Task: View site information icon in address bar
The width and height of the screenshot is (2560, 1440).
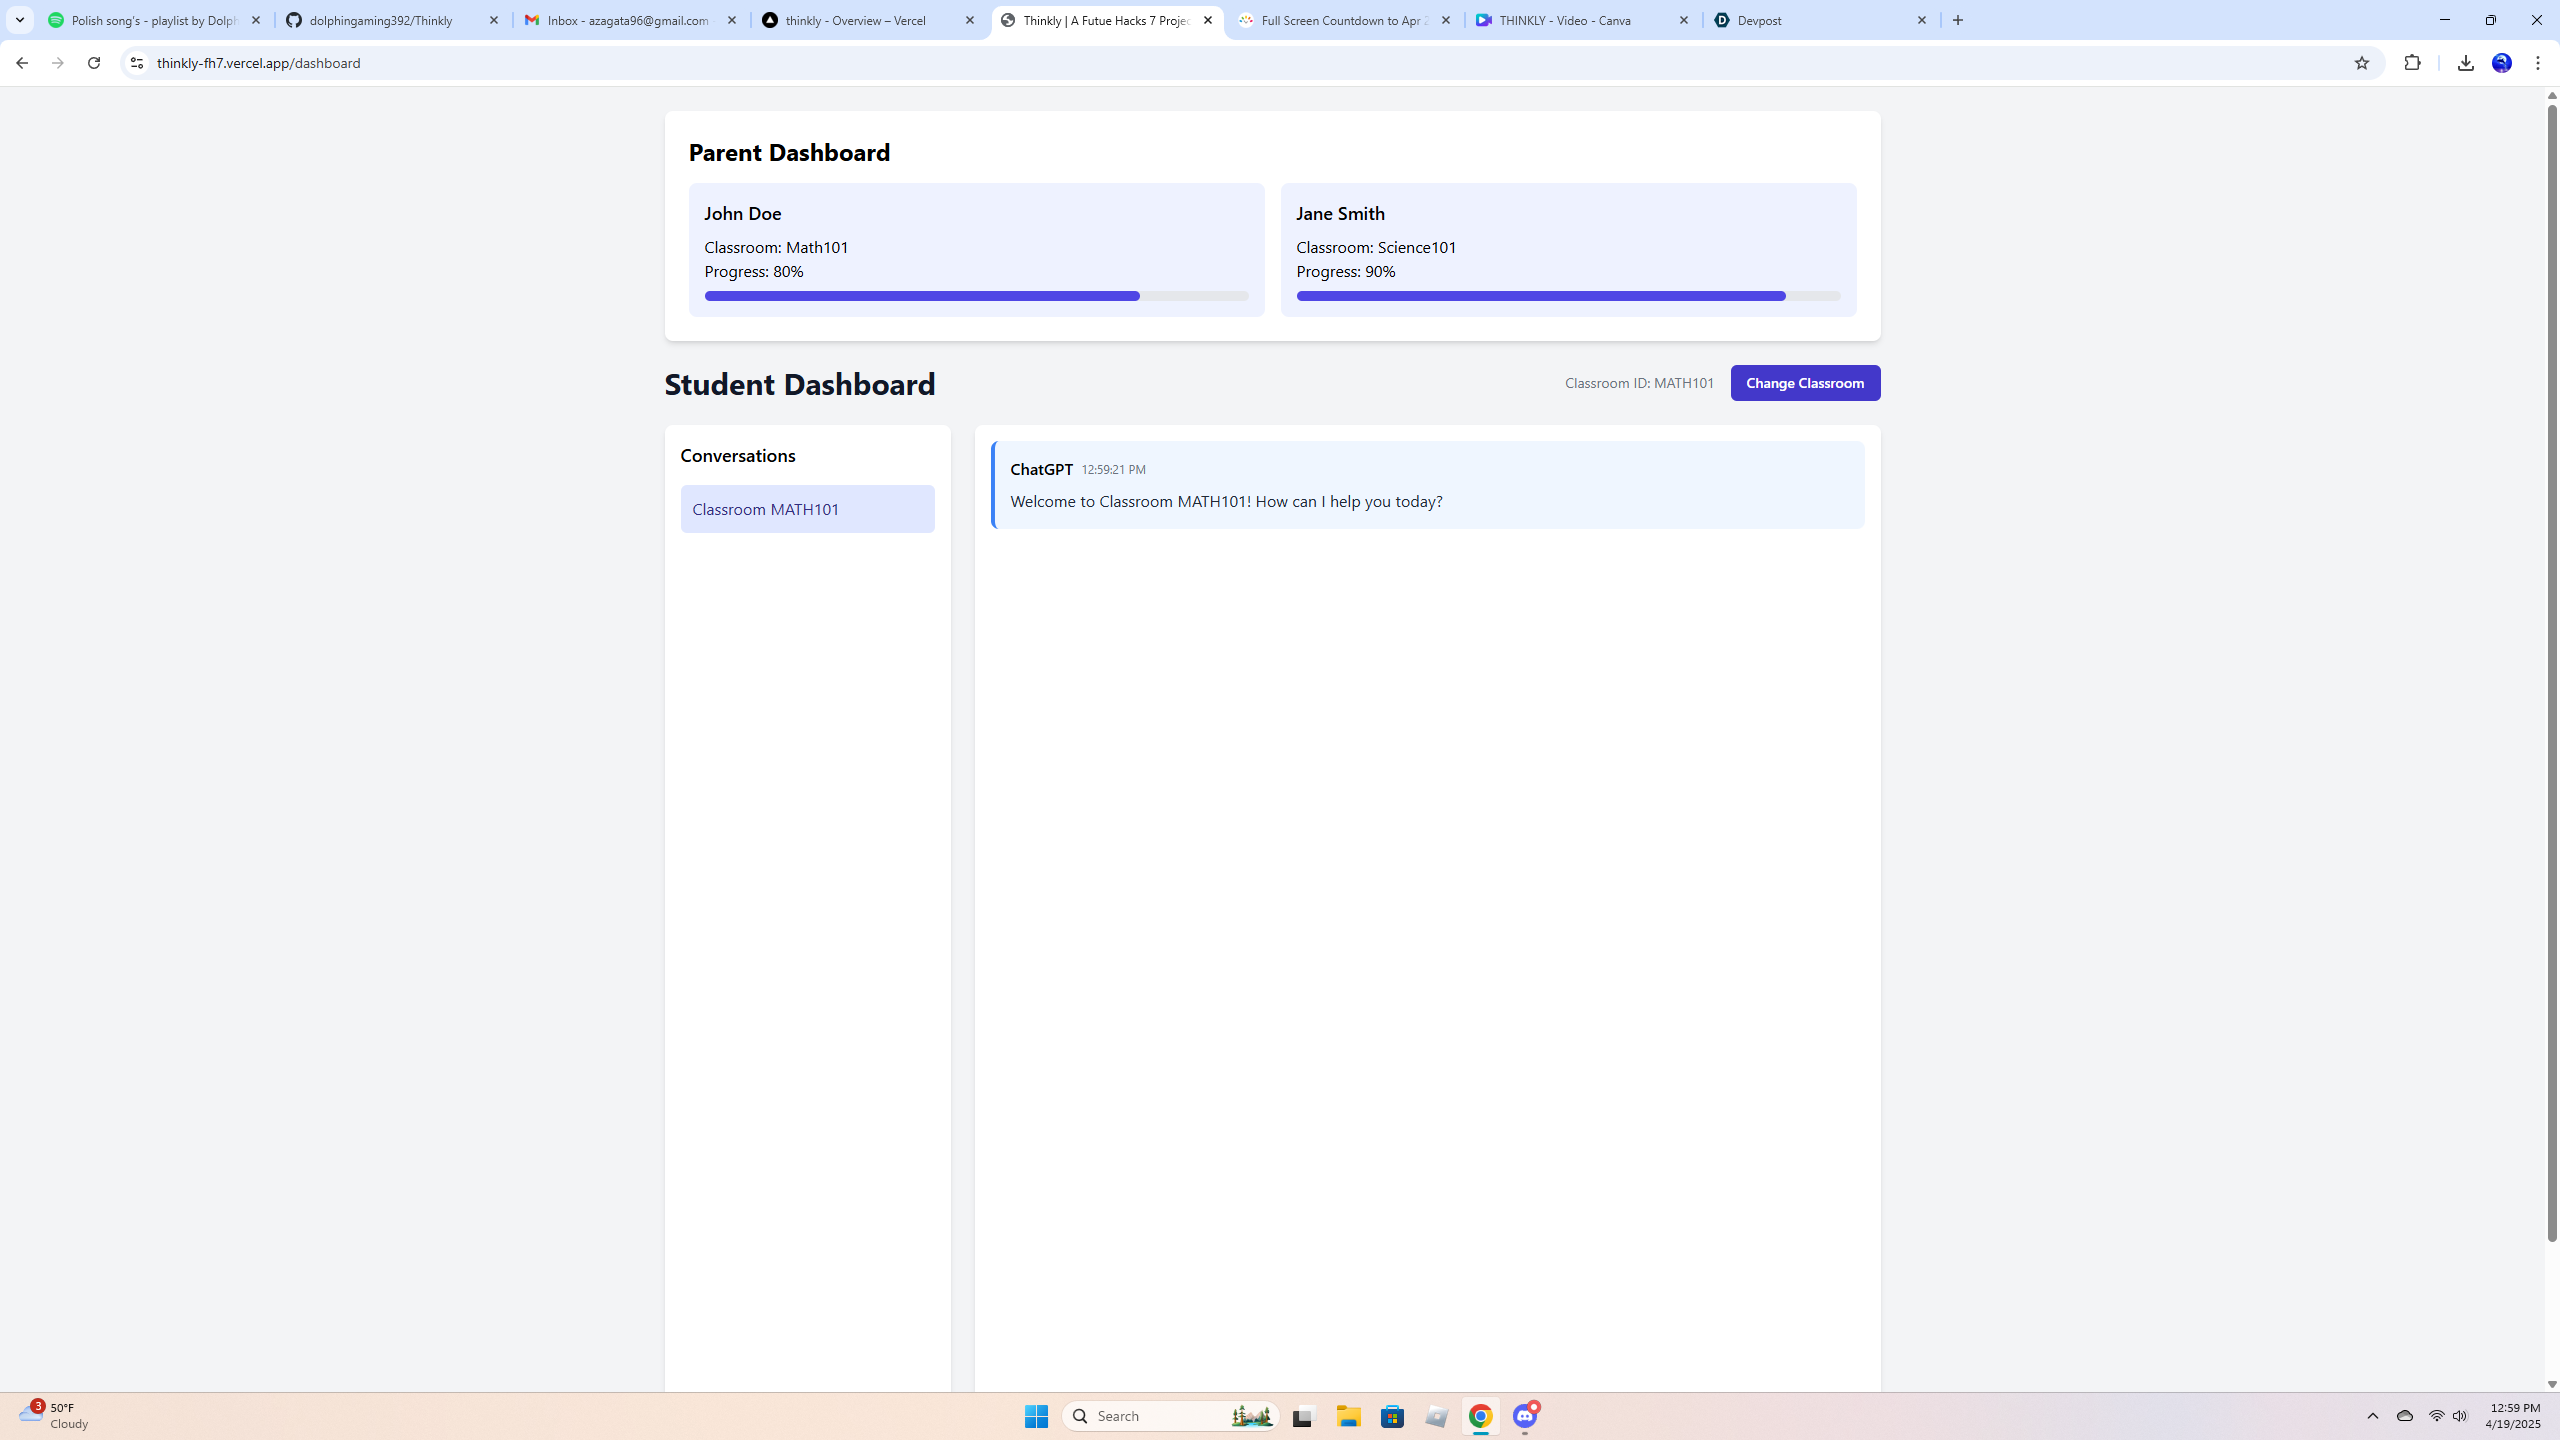Action: pos(137,63)
